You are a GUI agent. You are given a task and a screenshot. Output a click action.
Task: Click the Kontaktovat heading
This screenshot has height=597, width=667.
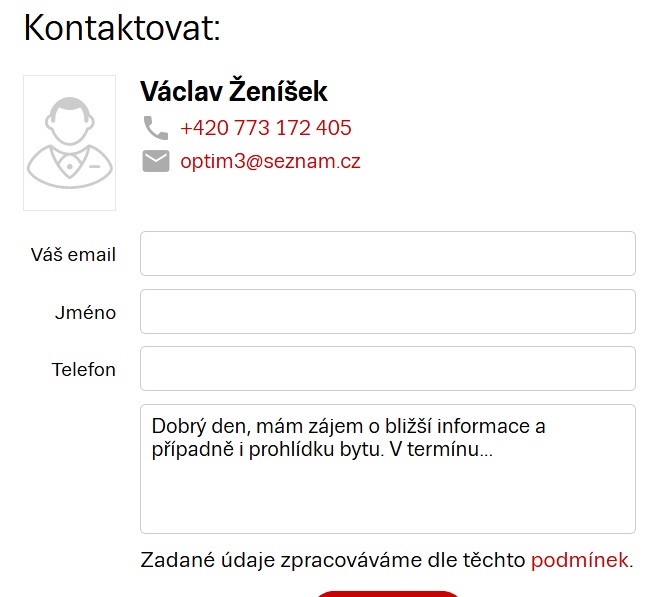tap(122, 28)
